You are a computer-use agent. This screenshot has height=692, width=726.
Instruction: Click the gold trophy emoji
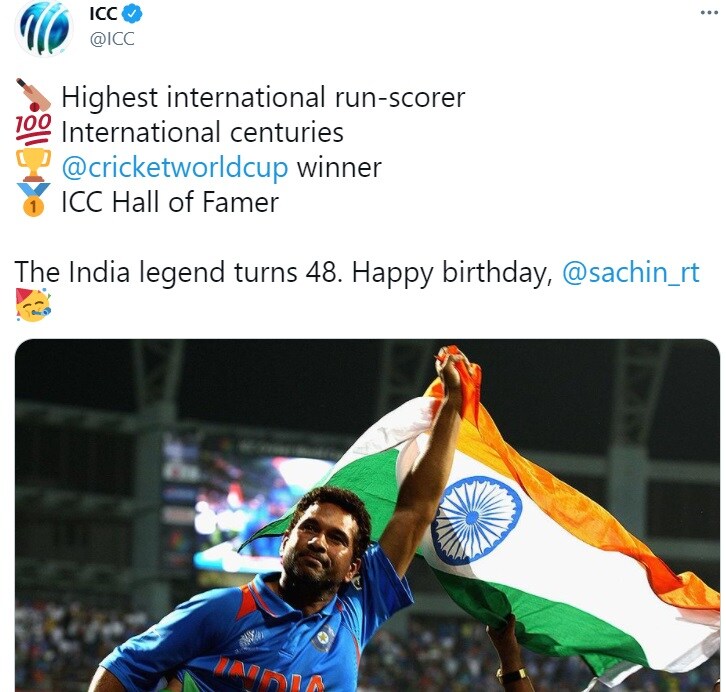coord(33,165)
